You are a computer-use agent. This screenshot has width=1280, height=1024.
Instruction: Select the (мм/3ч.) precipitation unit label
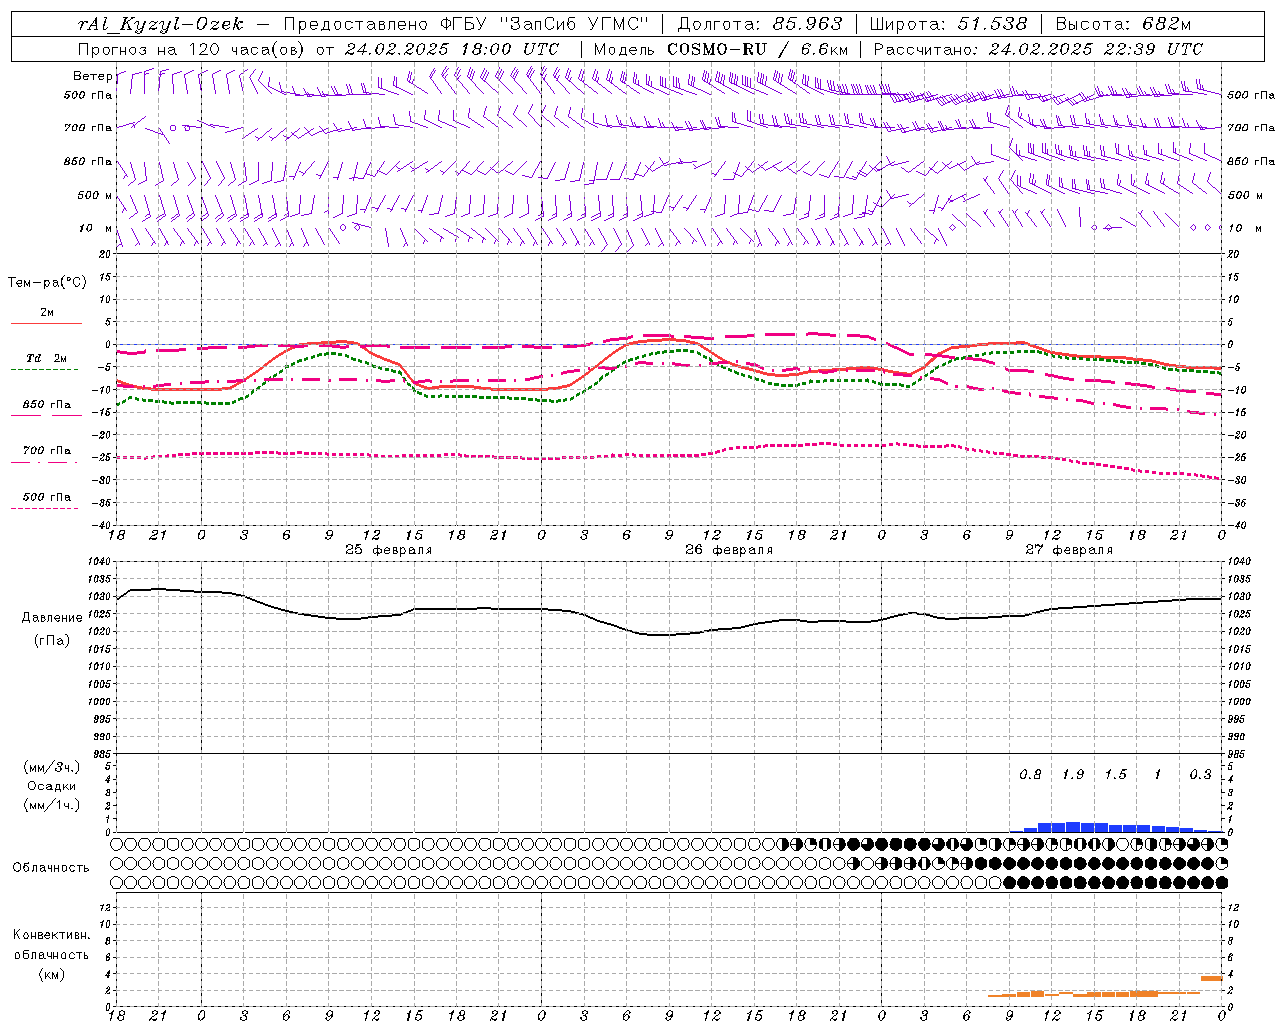(x=52, y=767)
